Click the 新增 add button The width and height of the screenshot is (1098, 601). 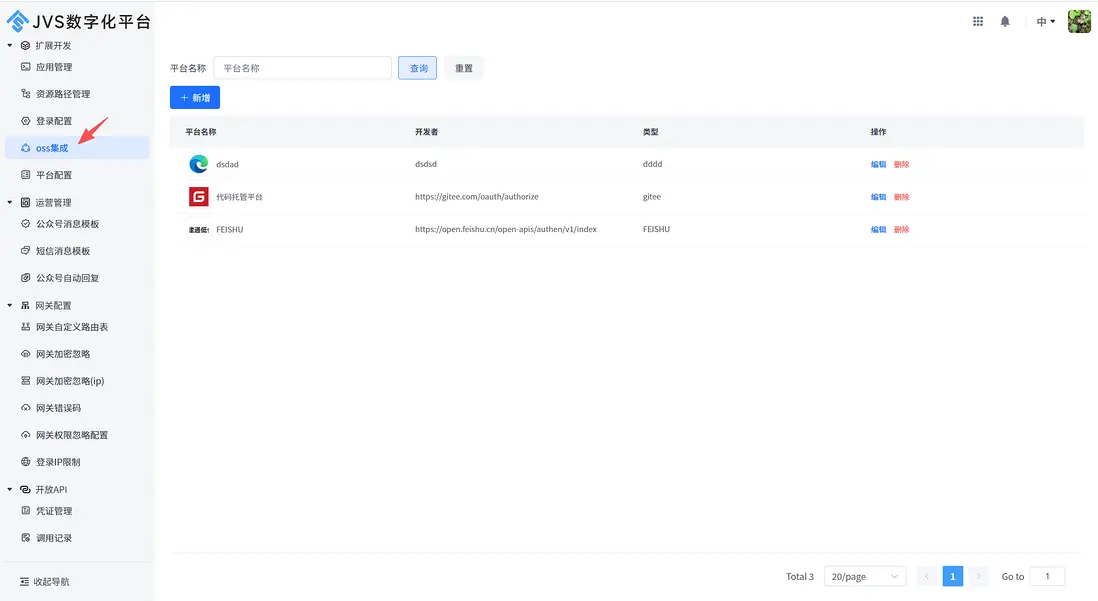195,97
